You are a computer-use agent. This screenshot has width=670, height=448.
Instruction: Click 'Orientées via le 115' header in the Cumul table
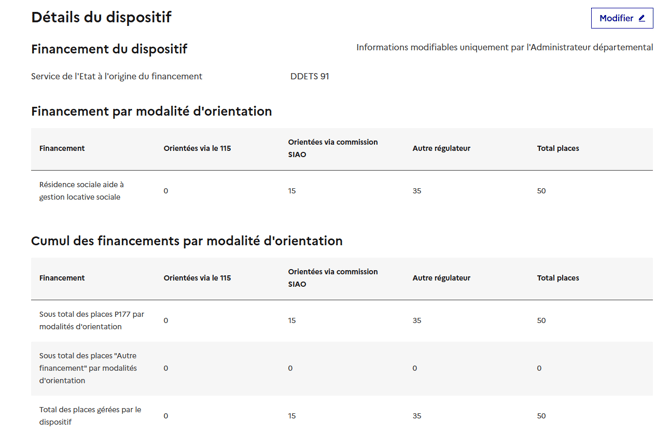point(197,278)
